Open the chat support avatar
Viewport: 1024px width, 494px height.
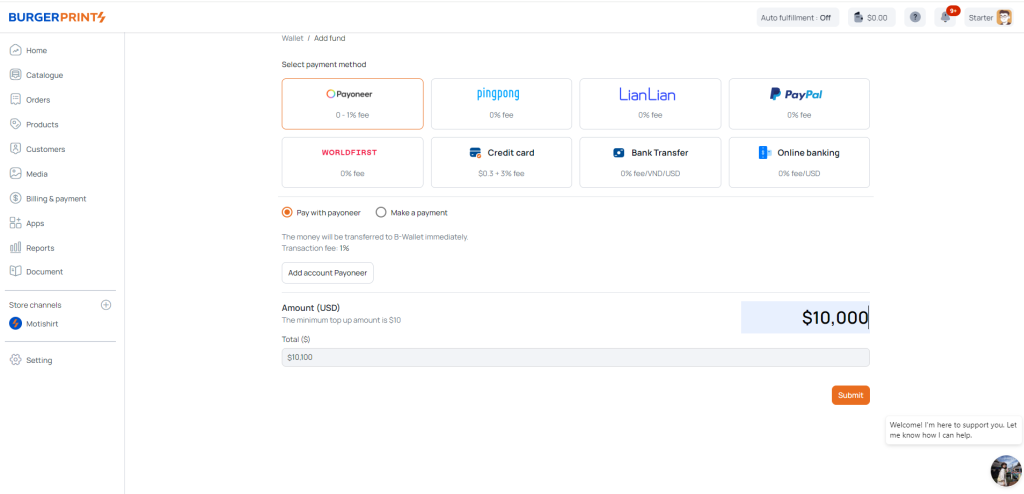point(1005,470)
